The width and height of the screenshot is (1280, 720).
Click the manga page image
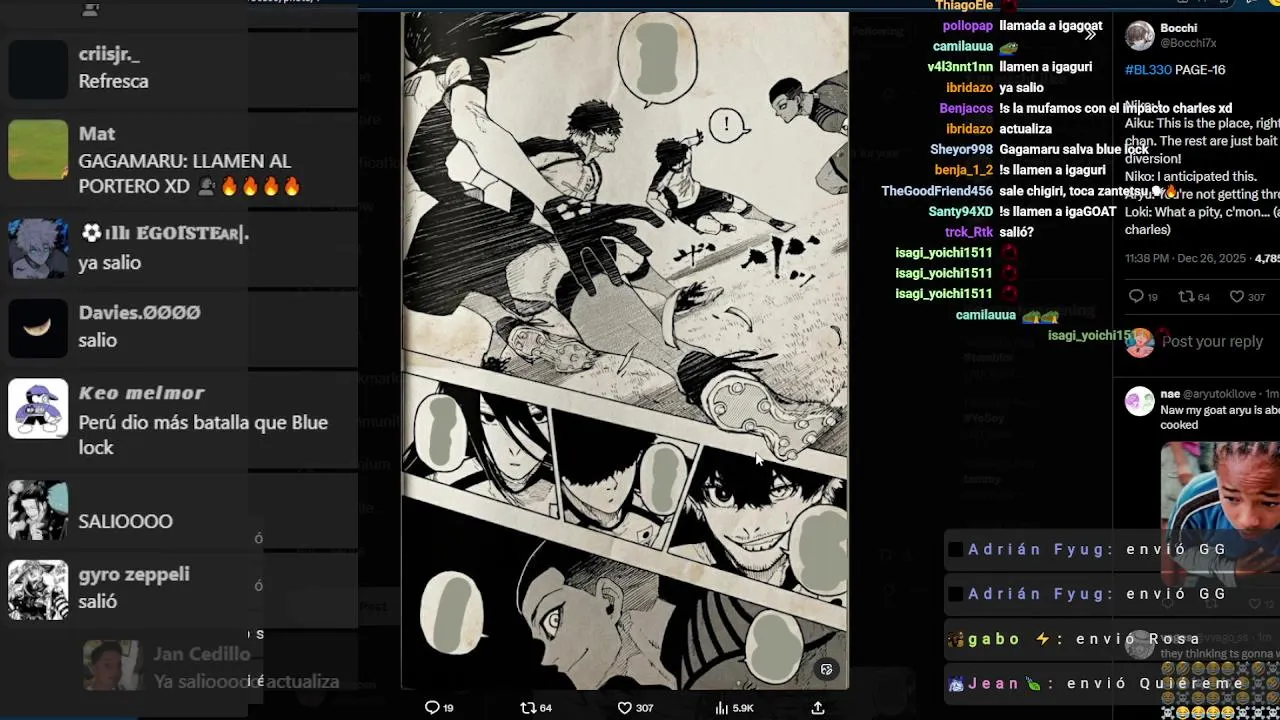tap(625, 350)
